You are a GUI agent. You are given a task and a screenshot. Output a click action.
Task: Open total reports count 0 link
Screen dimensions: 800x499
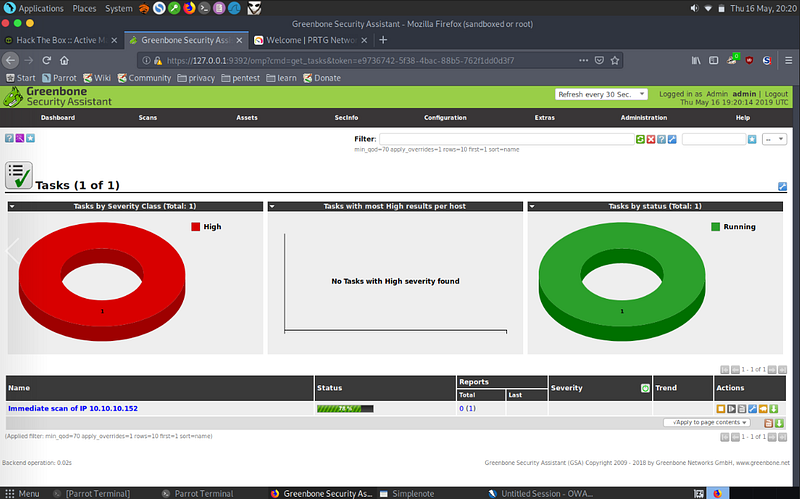(x=461, y=409)
